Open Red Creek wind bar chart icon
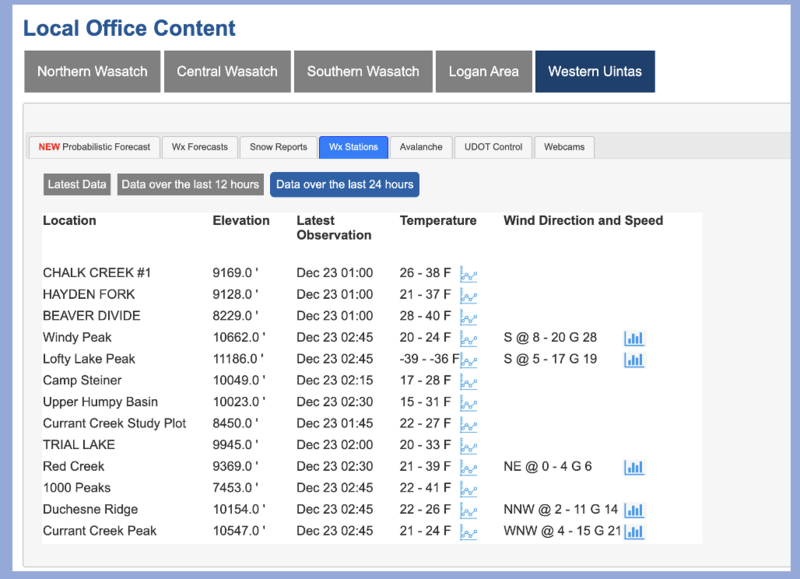Image resolution: width=800 pixels, height=579 pixels. coord(634,467)
